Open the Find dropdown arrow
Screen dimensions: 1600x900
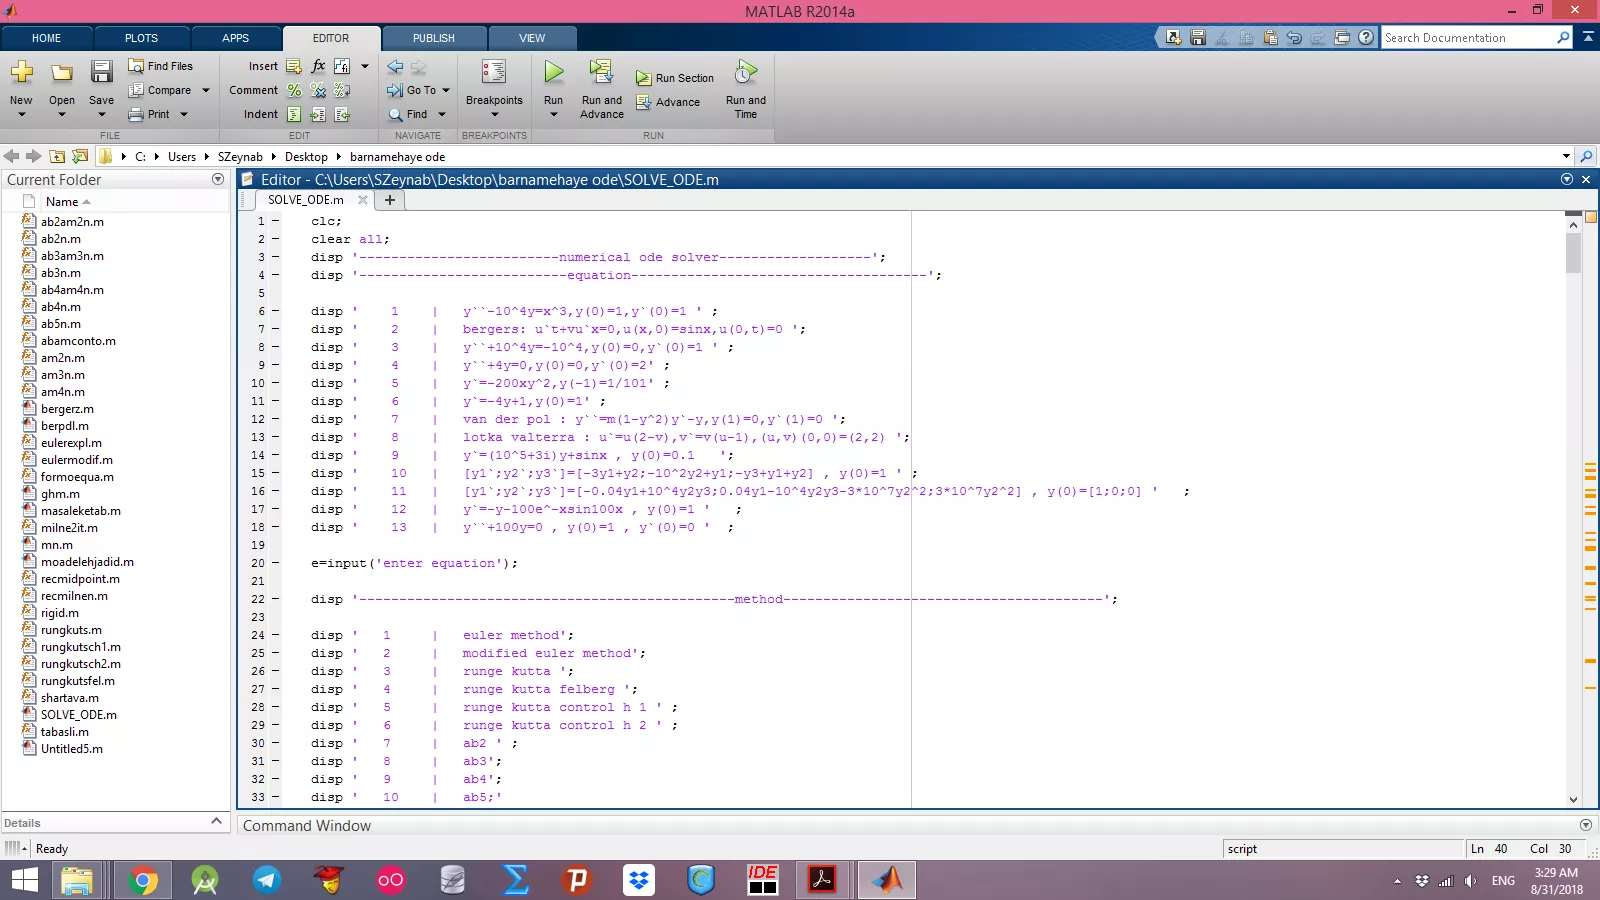point(442,114)
